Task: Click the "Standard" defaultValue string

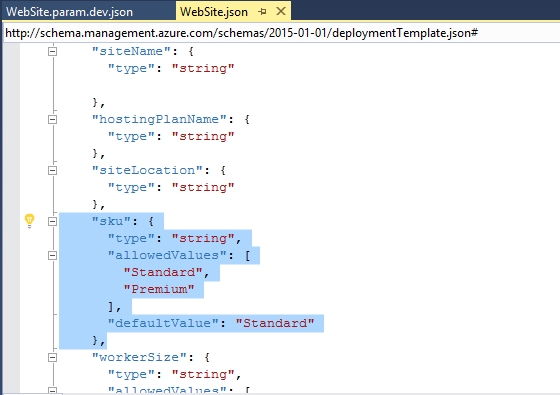Action: point(275,323)
